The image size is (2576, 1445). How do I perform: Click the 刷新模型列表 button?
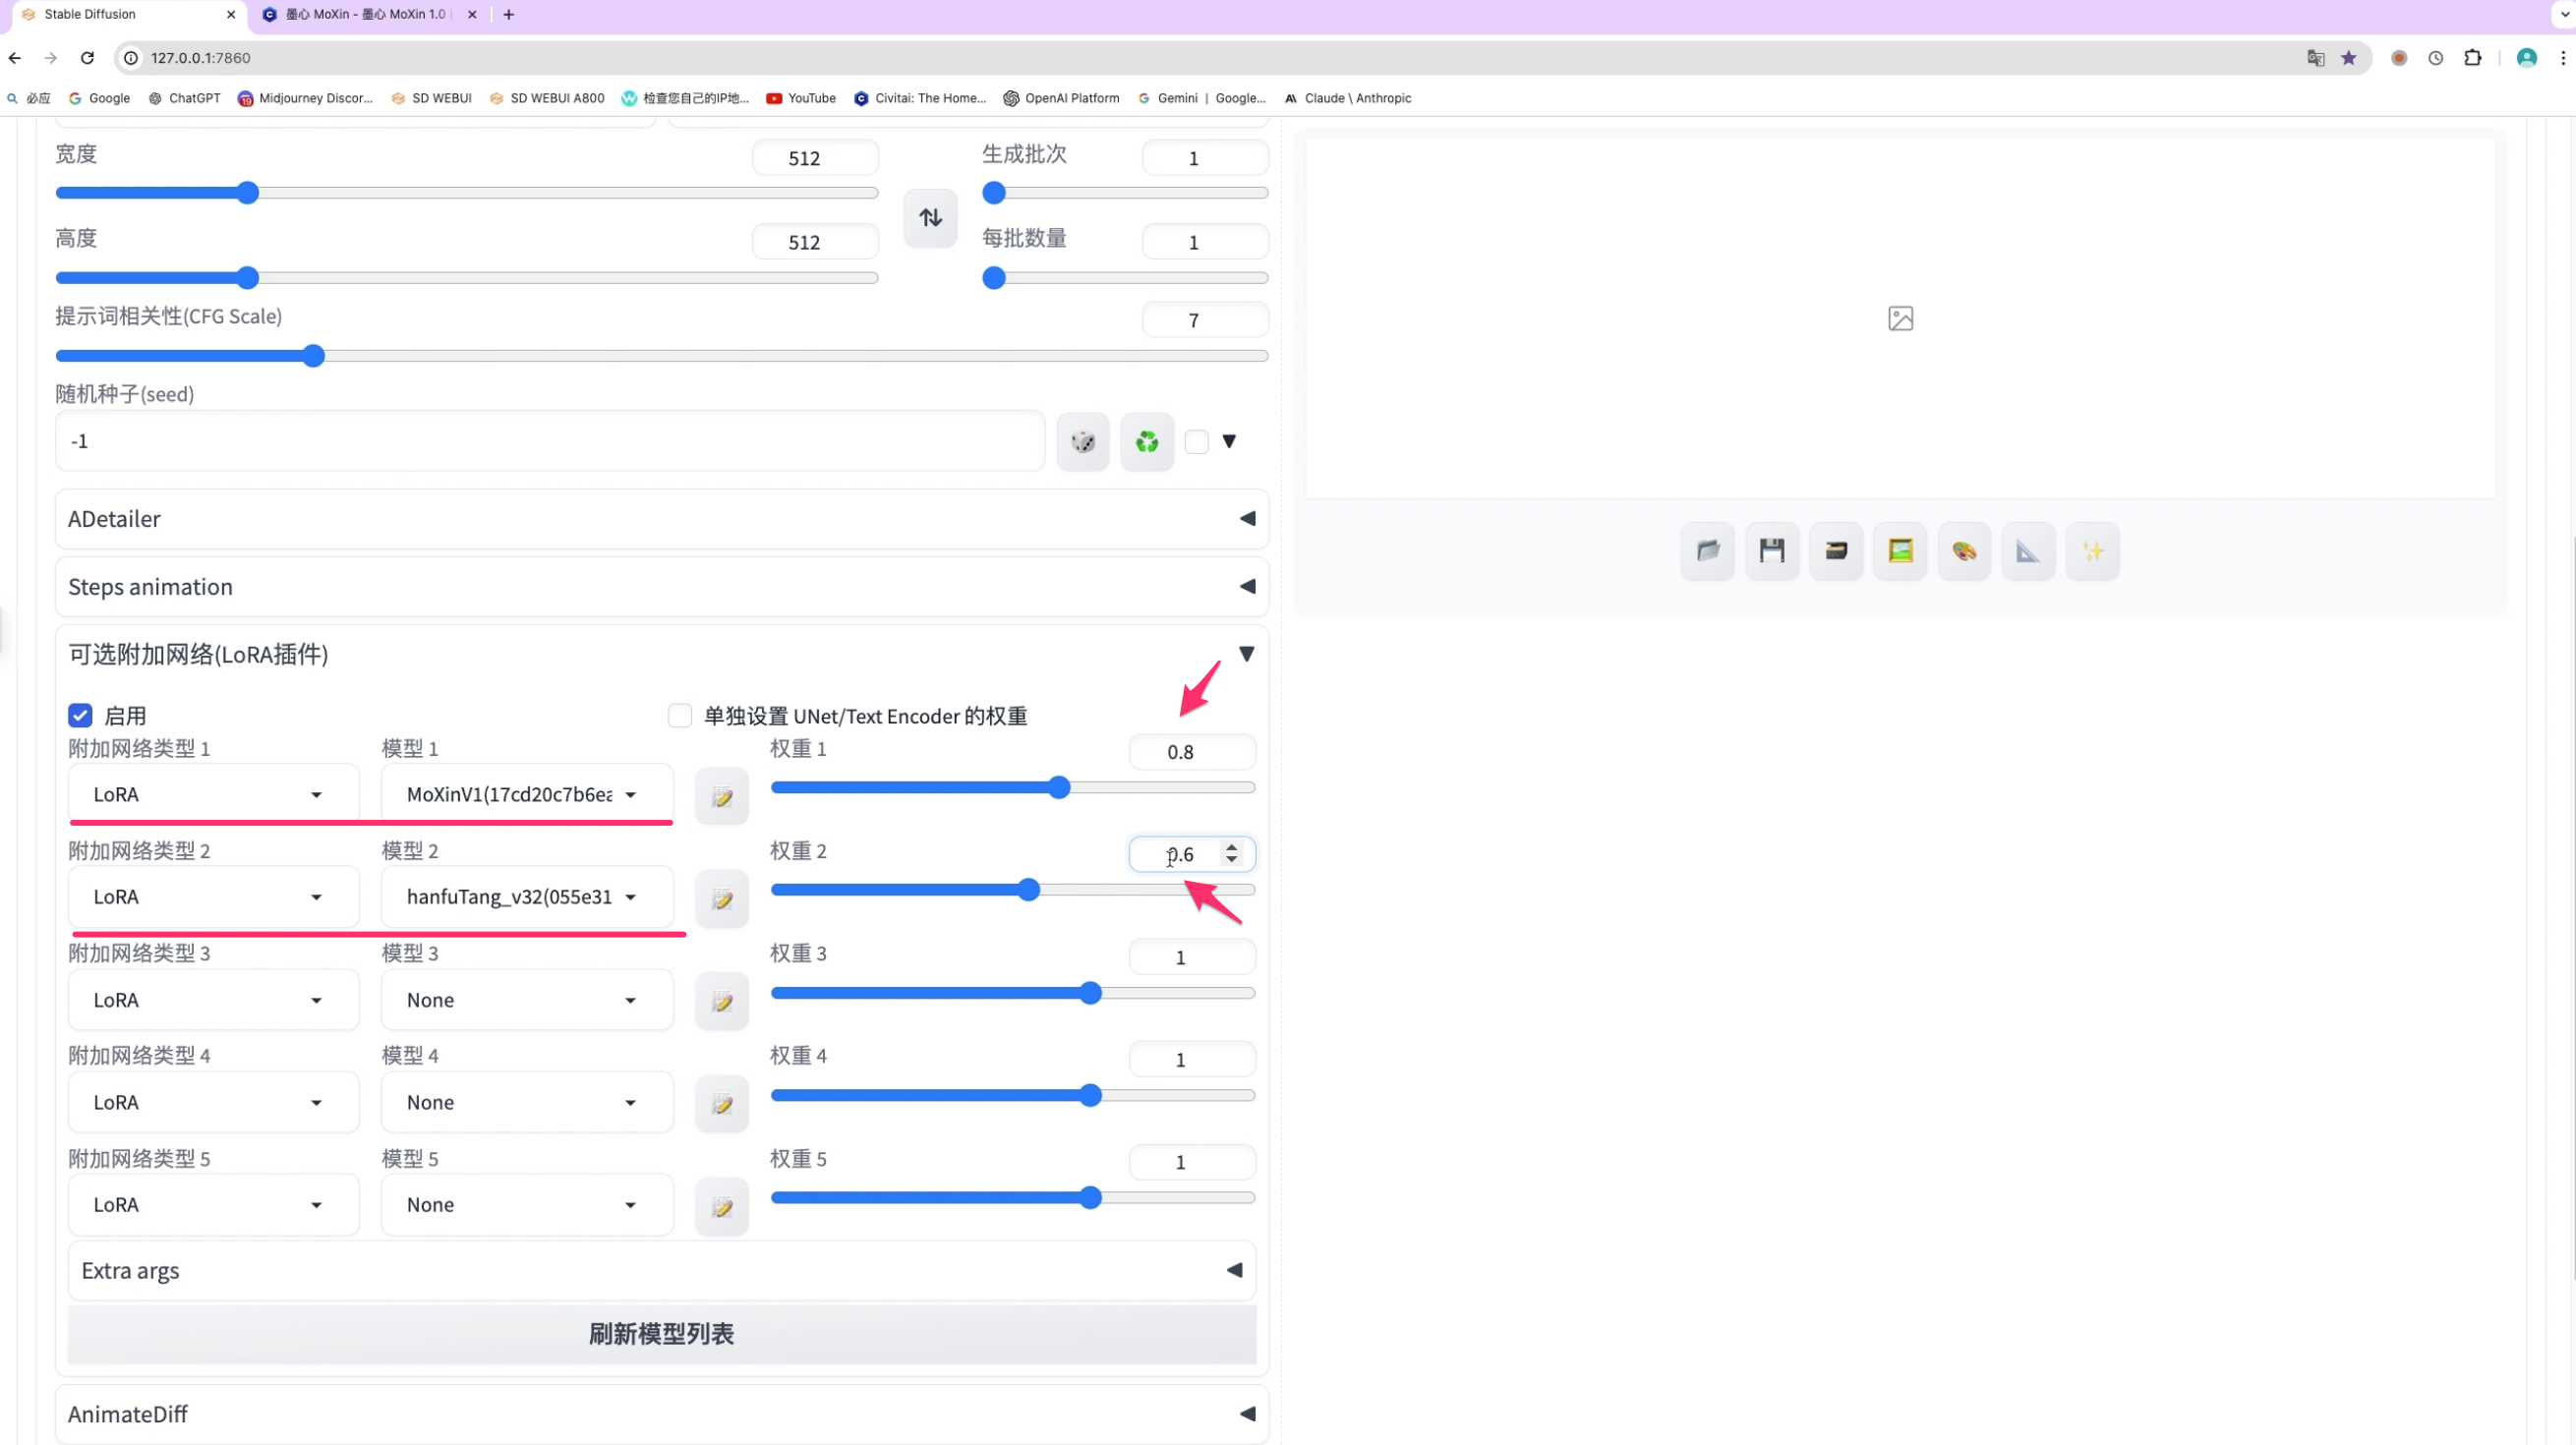click(662, 1334)
